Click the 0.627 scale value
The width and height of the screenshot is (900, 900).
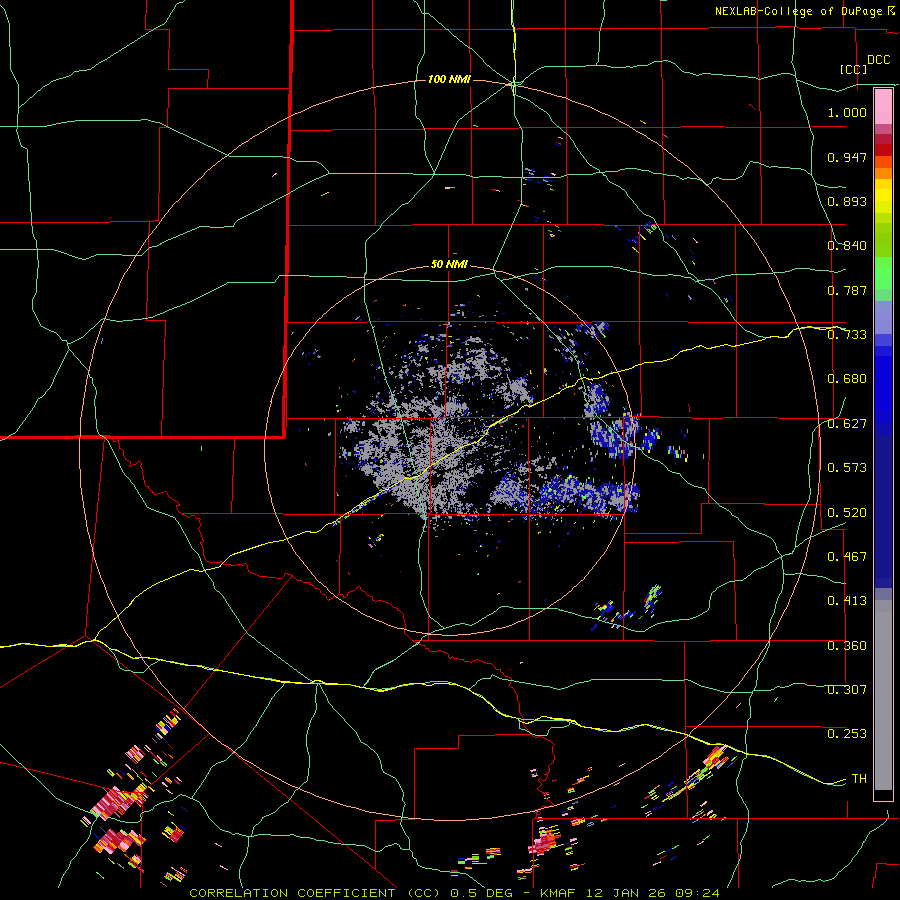point(847,424)
